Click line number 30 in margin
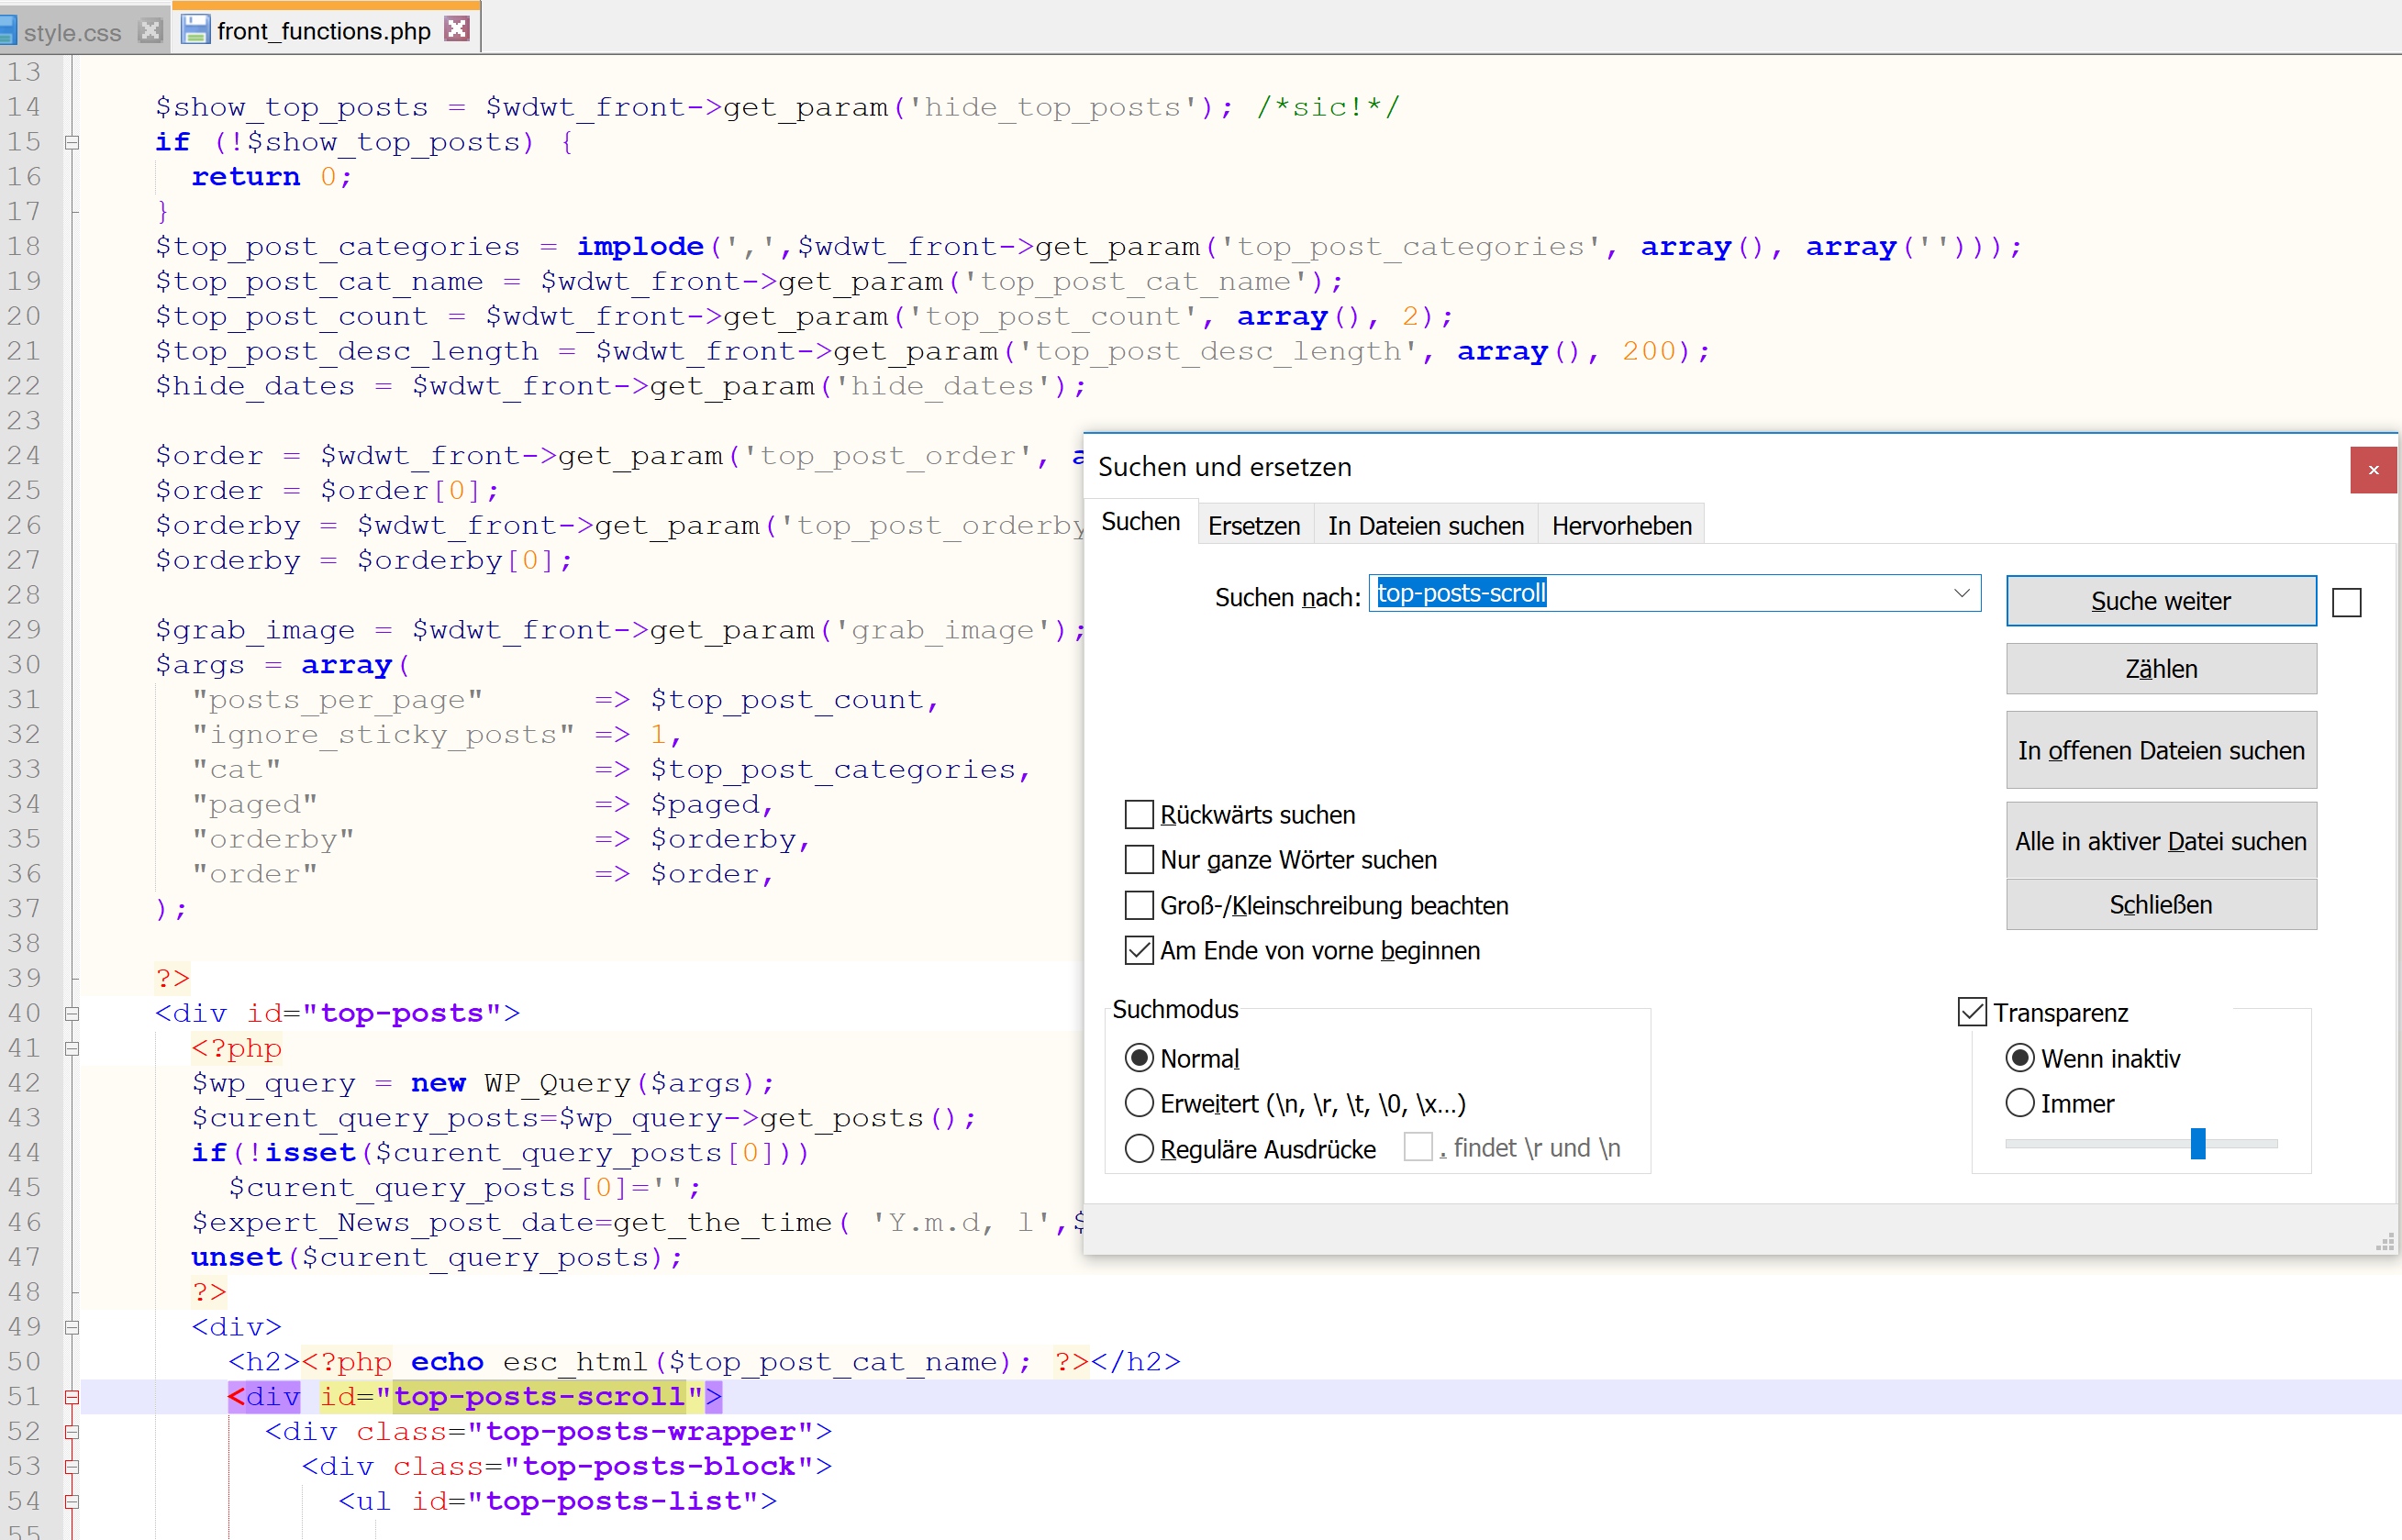Viewport: 2402px width, 1540px height. (x=24, y=665)
